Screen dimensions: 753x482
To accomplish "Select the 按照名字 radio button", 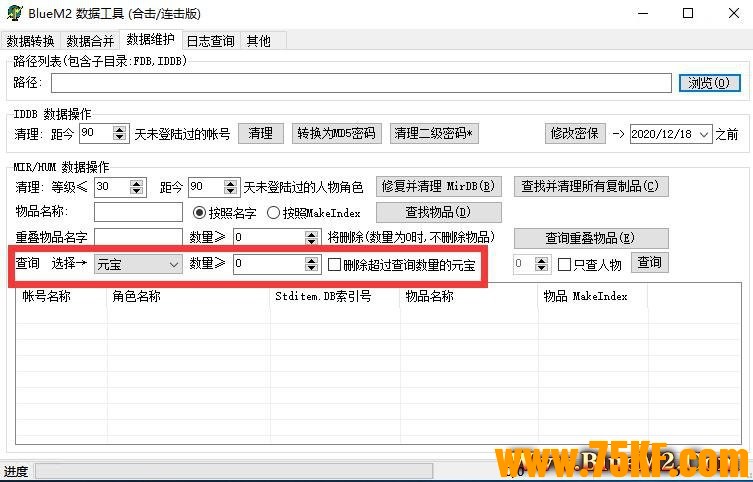I will (199, 212).
